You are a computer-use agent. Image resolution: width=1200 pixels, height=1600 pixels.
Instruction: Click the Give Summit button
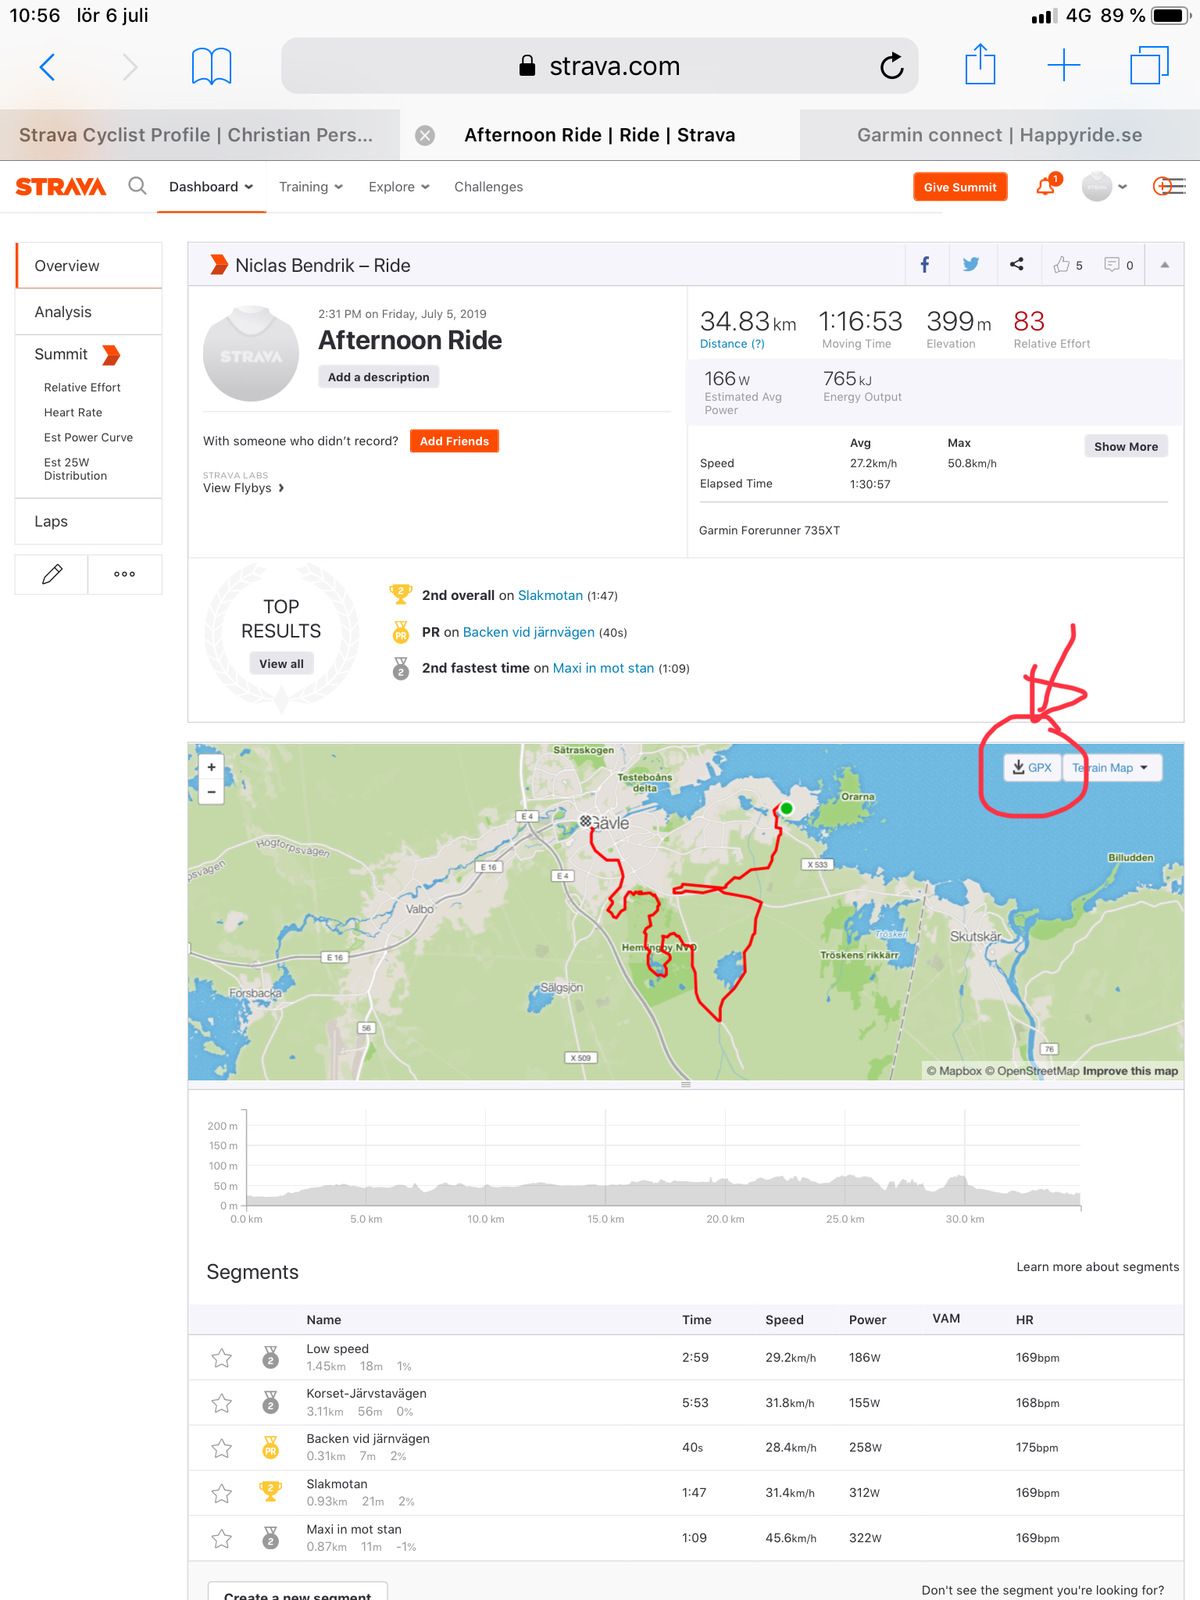pyautogui.click(x=960, y=187)
